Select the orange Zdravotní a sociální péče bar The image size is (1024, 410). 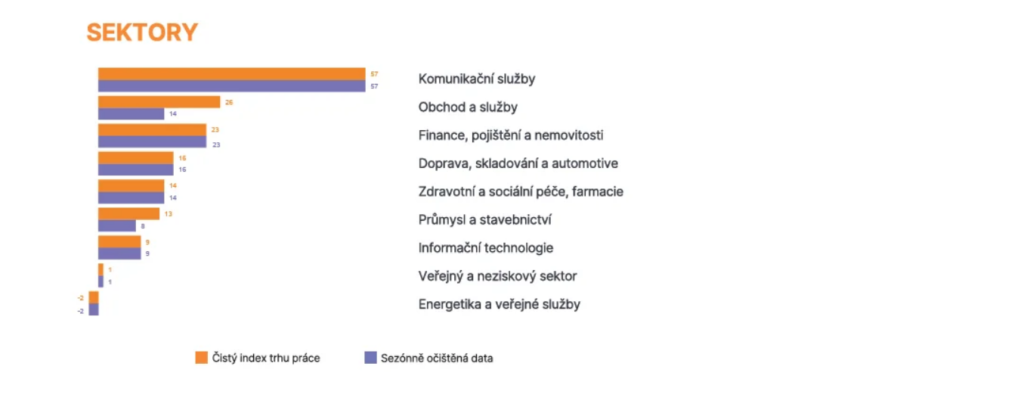(x=131, y=185)
